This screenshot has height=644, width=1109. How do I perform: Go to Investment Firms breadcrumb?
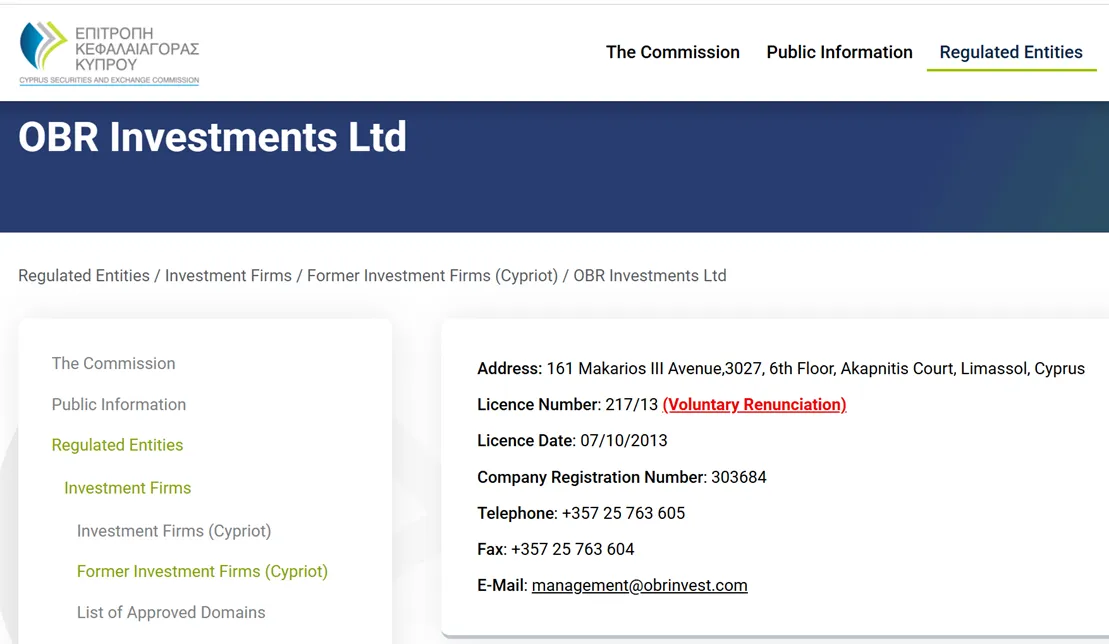pyautogui.click(x=228, y=276)
